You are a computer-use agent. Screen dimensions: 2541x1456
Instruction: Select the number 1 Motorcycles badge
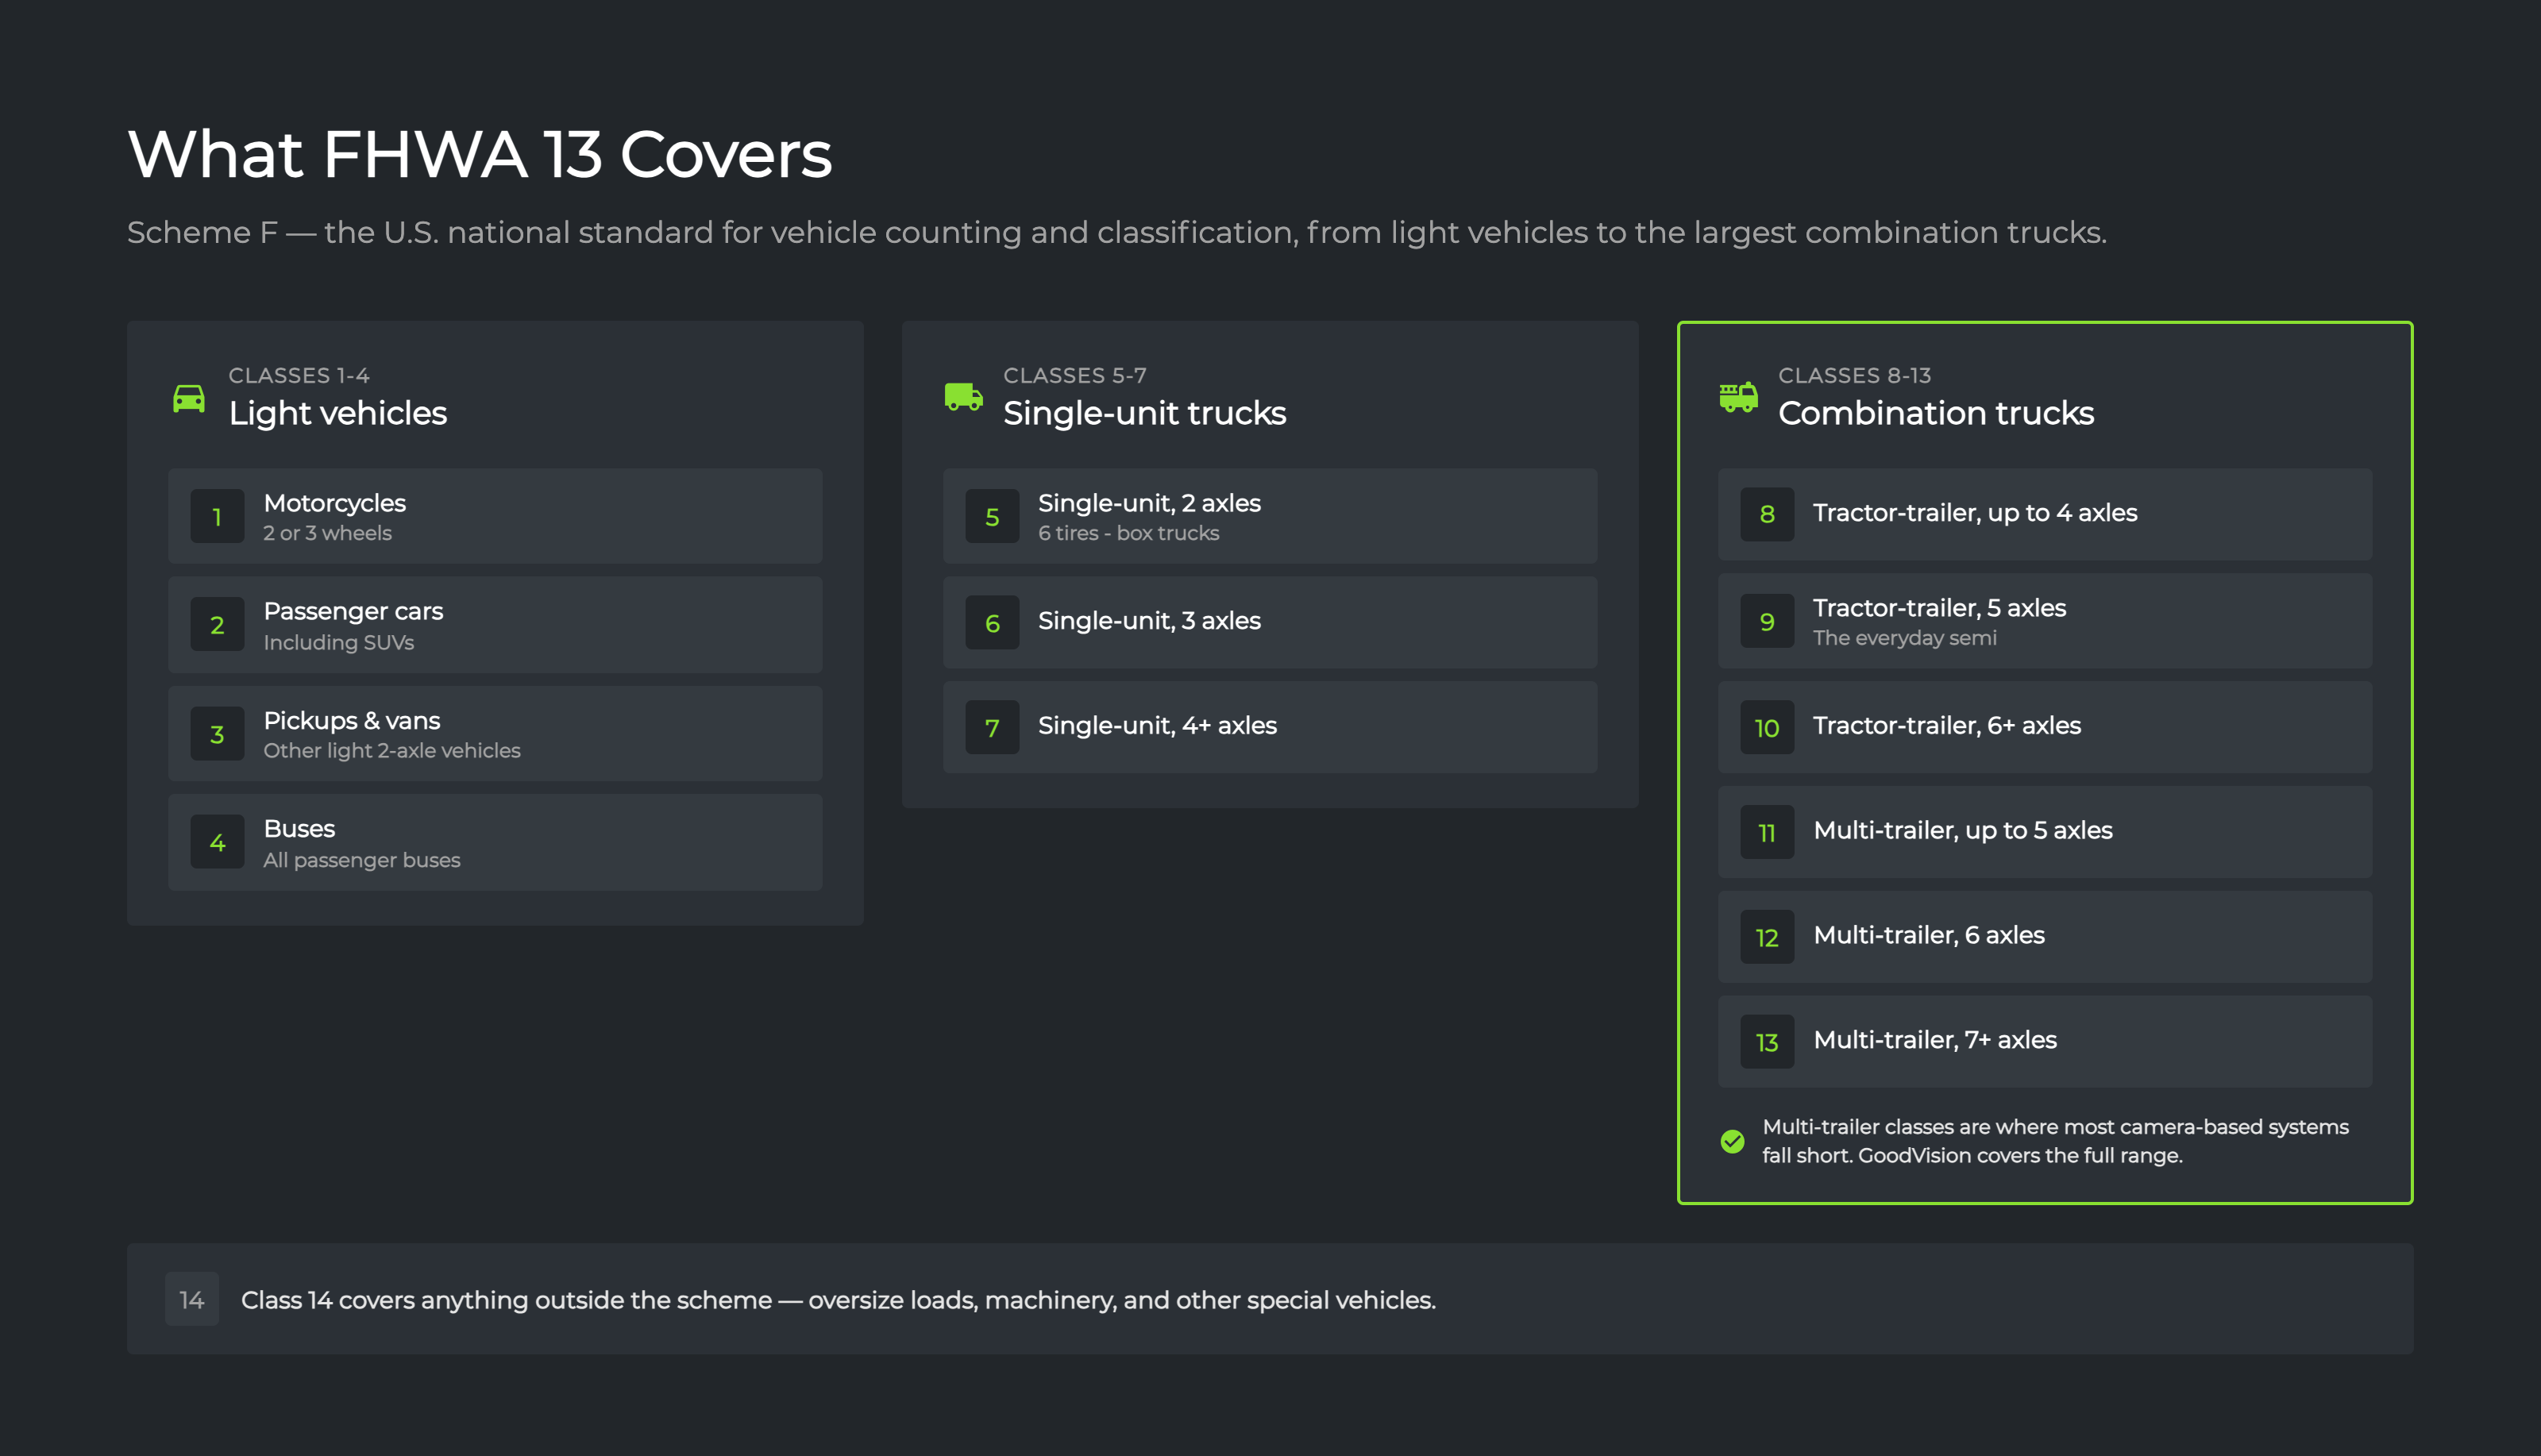pos(217,516)
